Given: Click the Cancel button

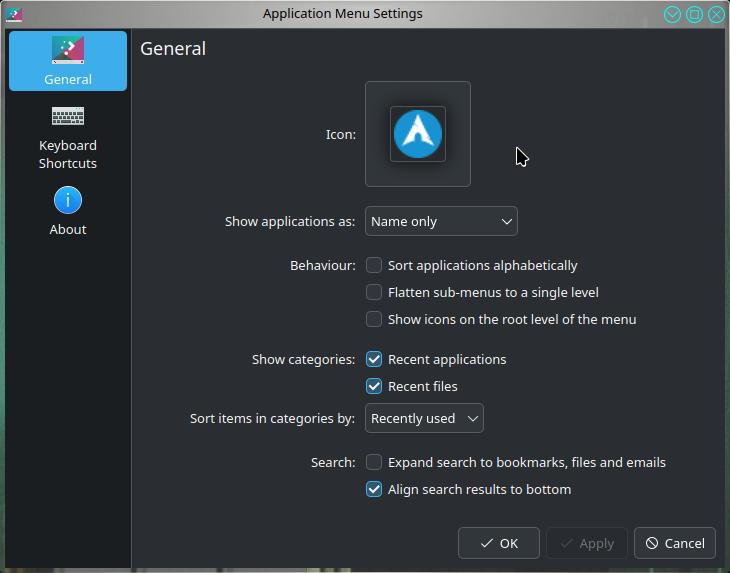Looking at the screenshot, I should tap(675, 543).
